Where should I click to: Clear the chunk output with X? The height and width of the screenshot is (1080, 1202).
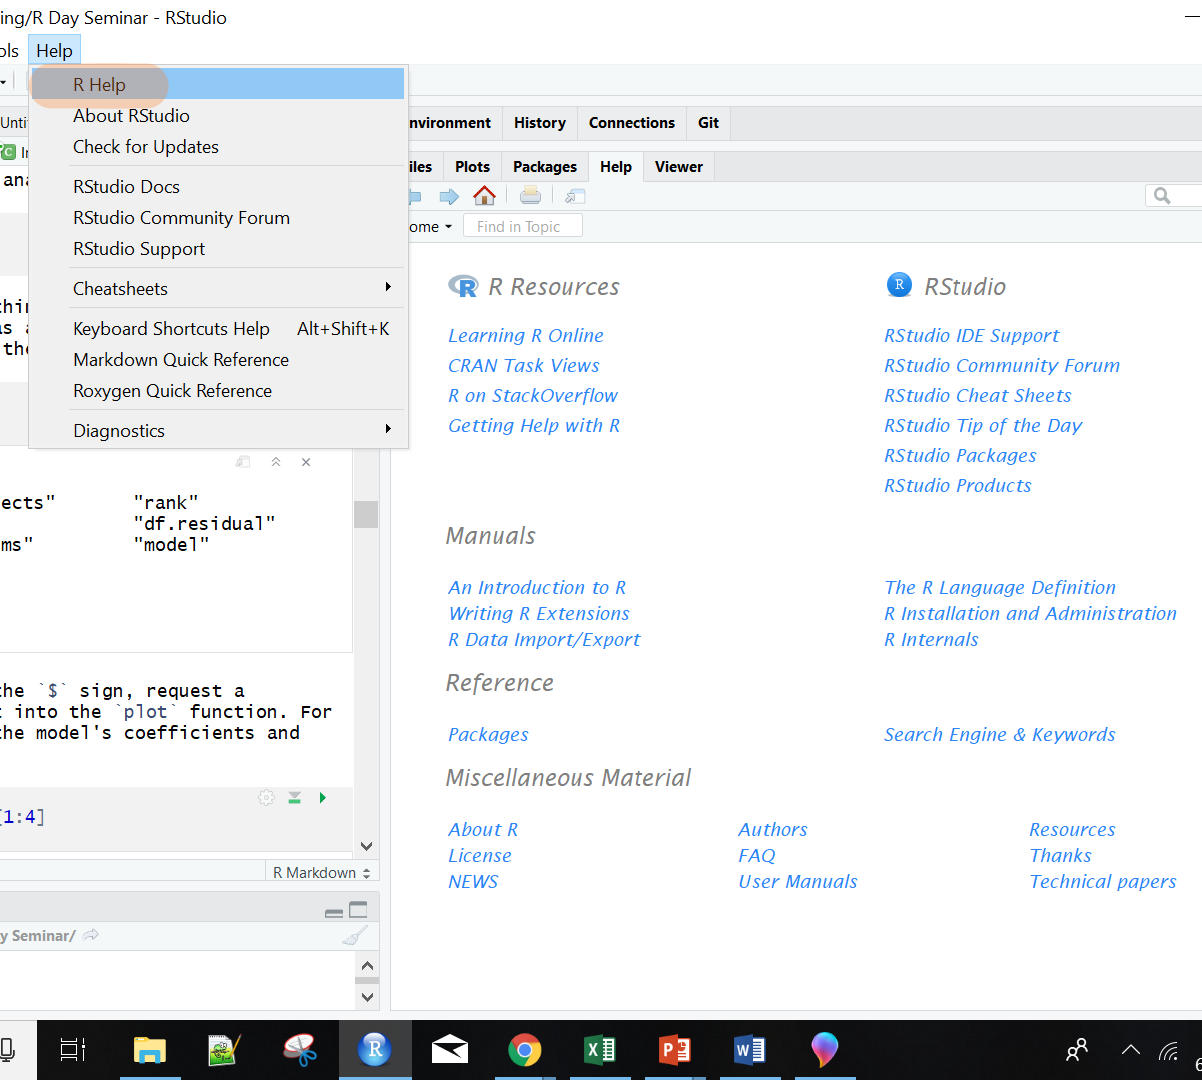point(306,462)
